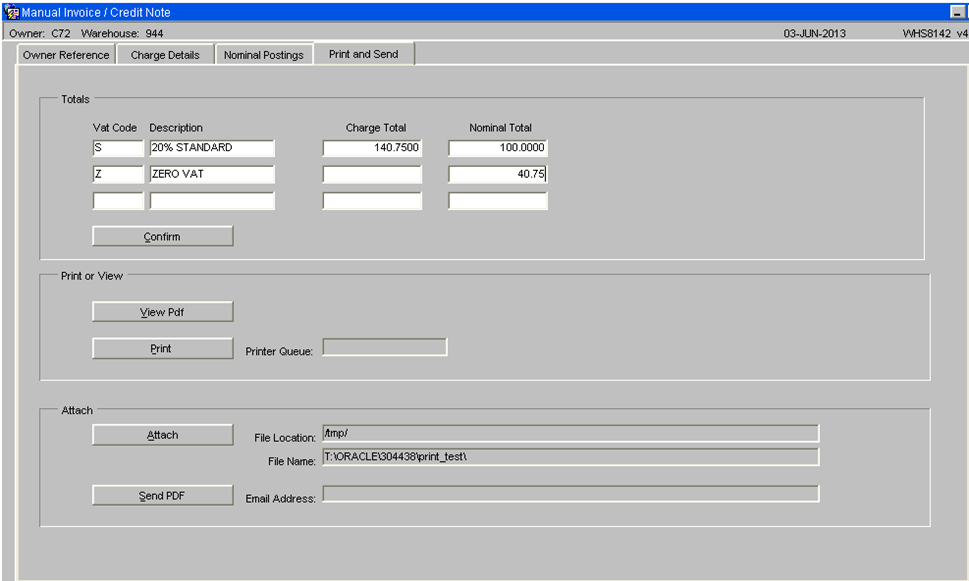Click the Vat Code field containing Z

[118, 174]
